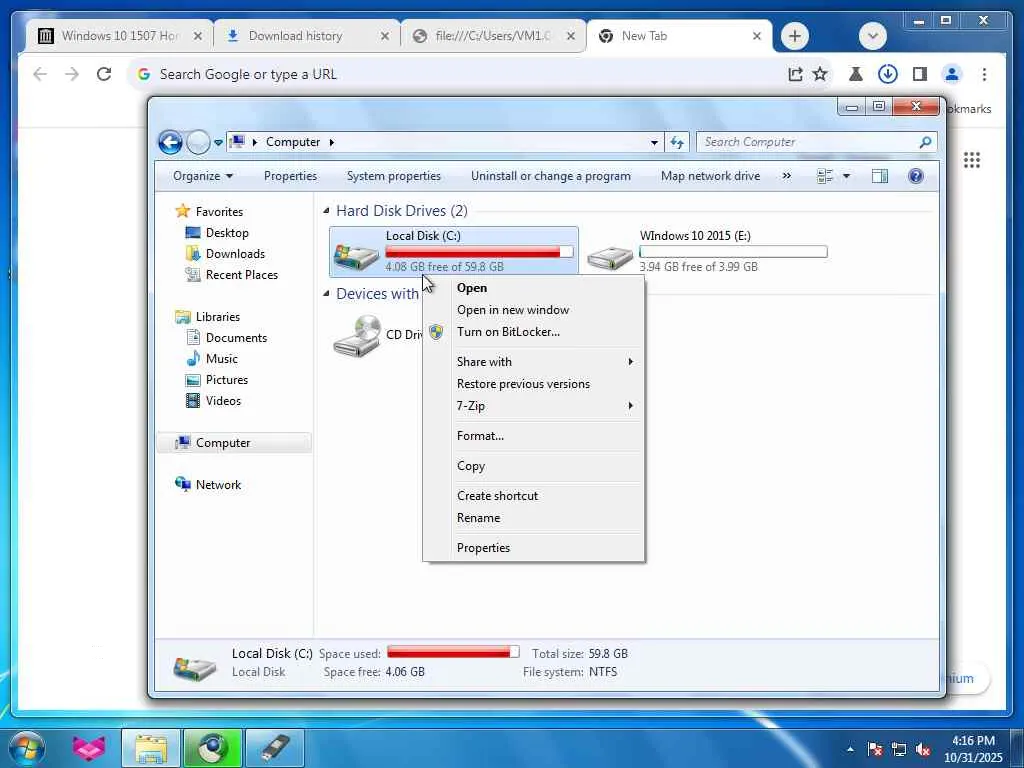Click the C: drive usage bar

coord(479,251)
